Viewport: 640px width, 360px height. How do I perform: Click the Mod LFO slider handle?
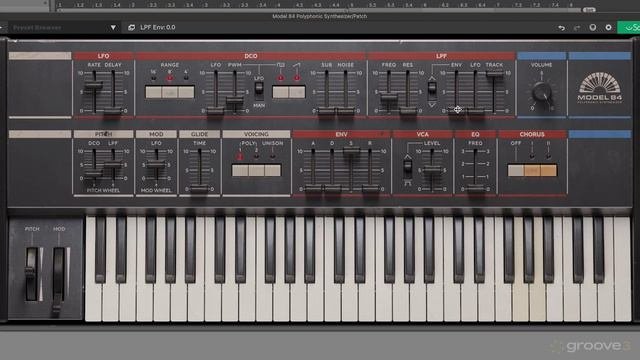coord(156,165)
